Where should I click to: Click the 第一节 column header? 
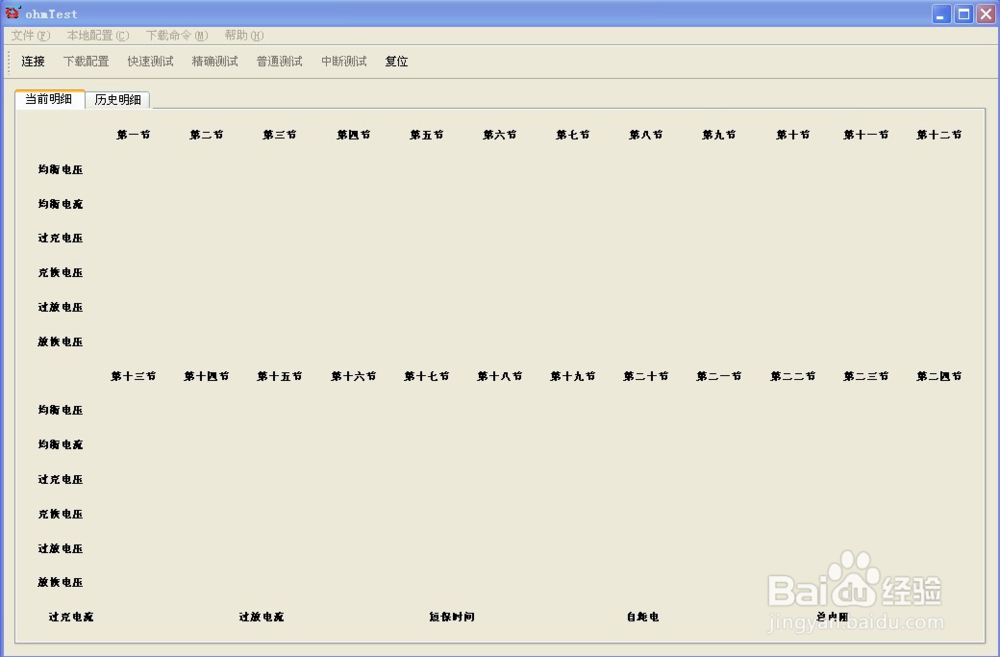133,135
